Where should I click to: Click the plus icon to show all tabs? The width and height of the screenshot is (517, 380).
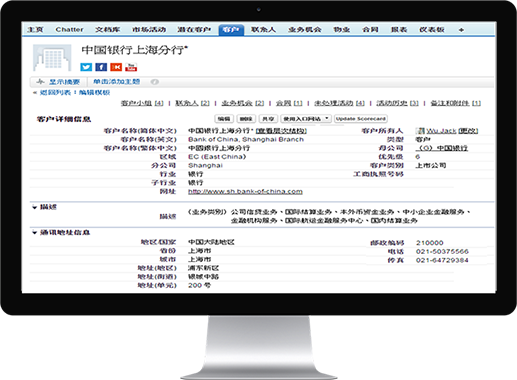461,30
